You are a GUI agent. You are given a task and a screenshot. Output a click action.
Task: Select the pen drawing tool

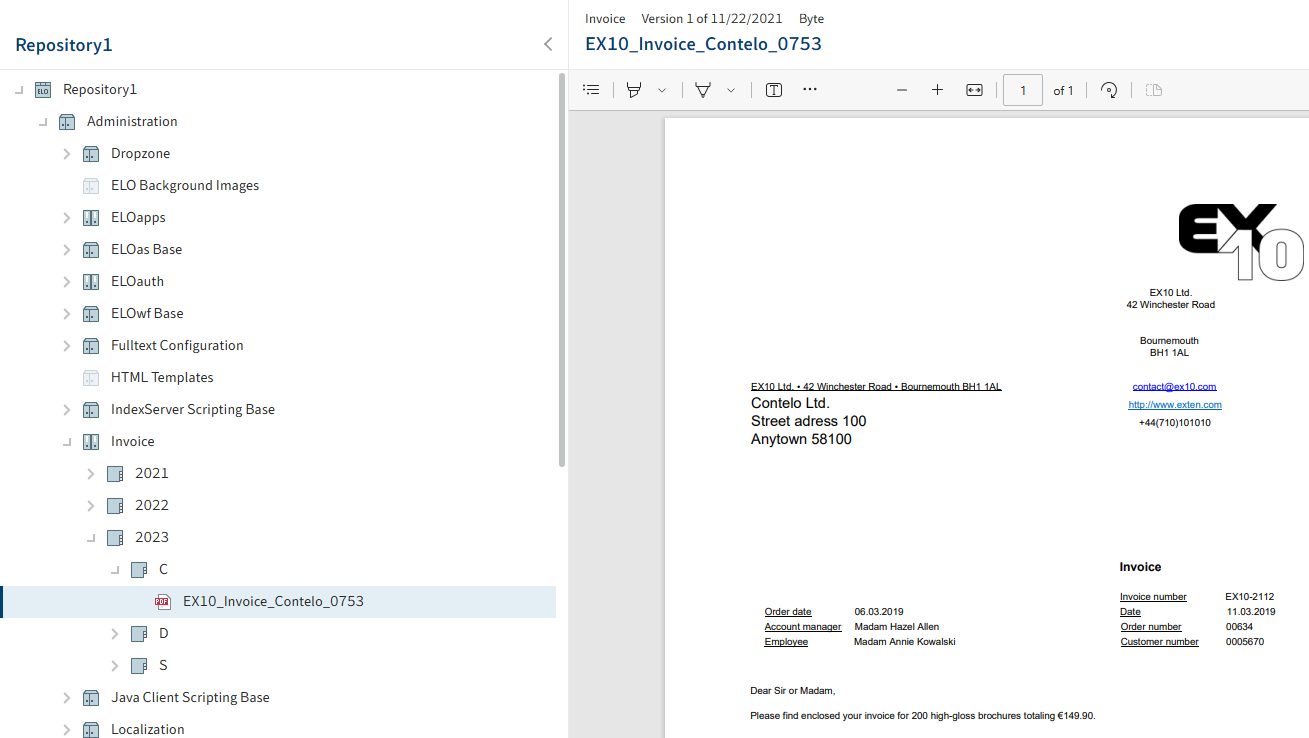point(703,90)
